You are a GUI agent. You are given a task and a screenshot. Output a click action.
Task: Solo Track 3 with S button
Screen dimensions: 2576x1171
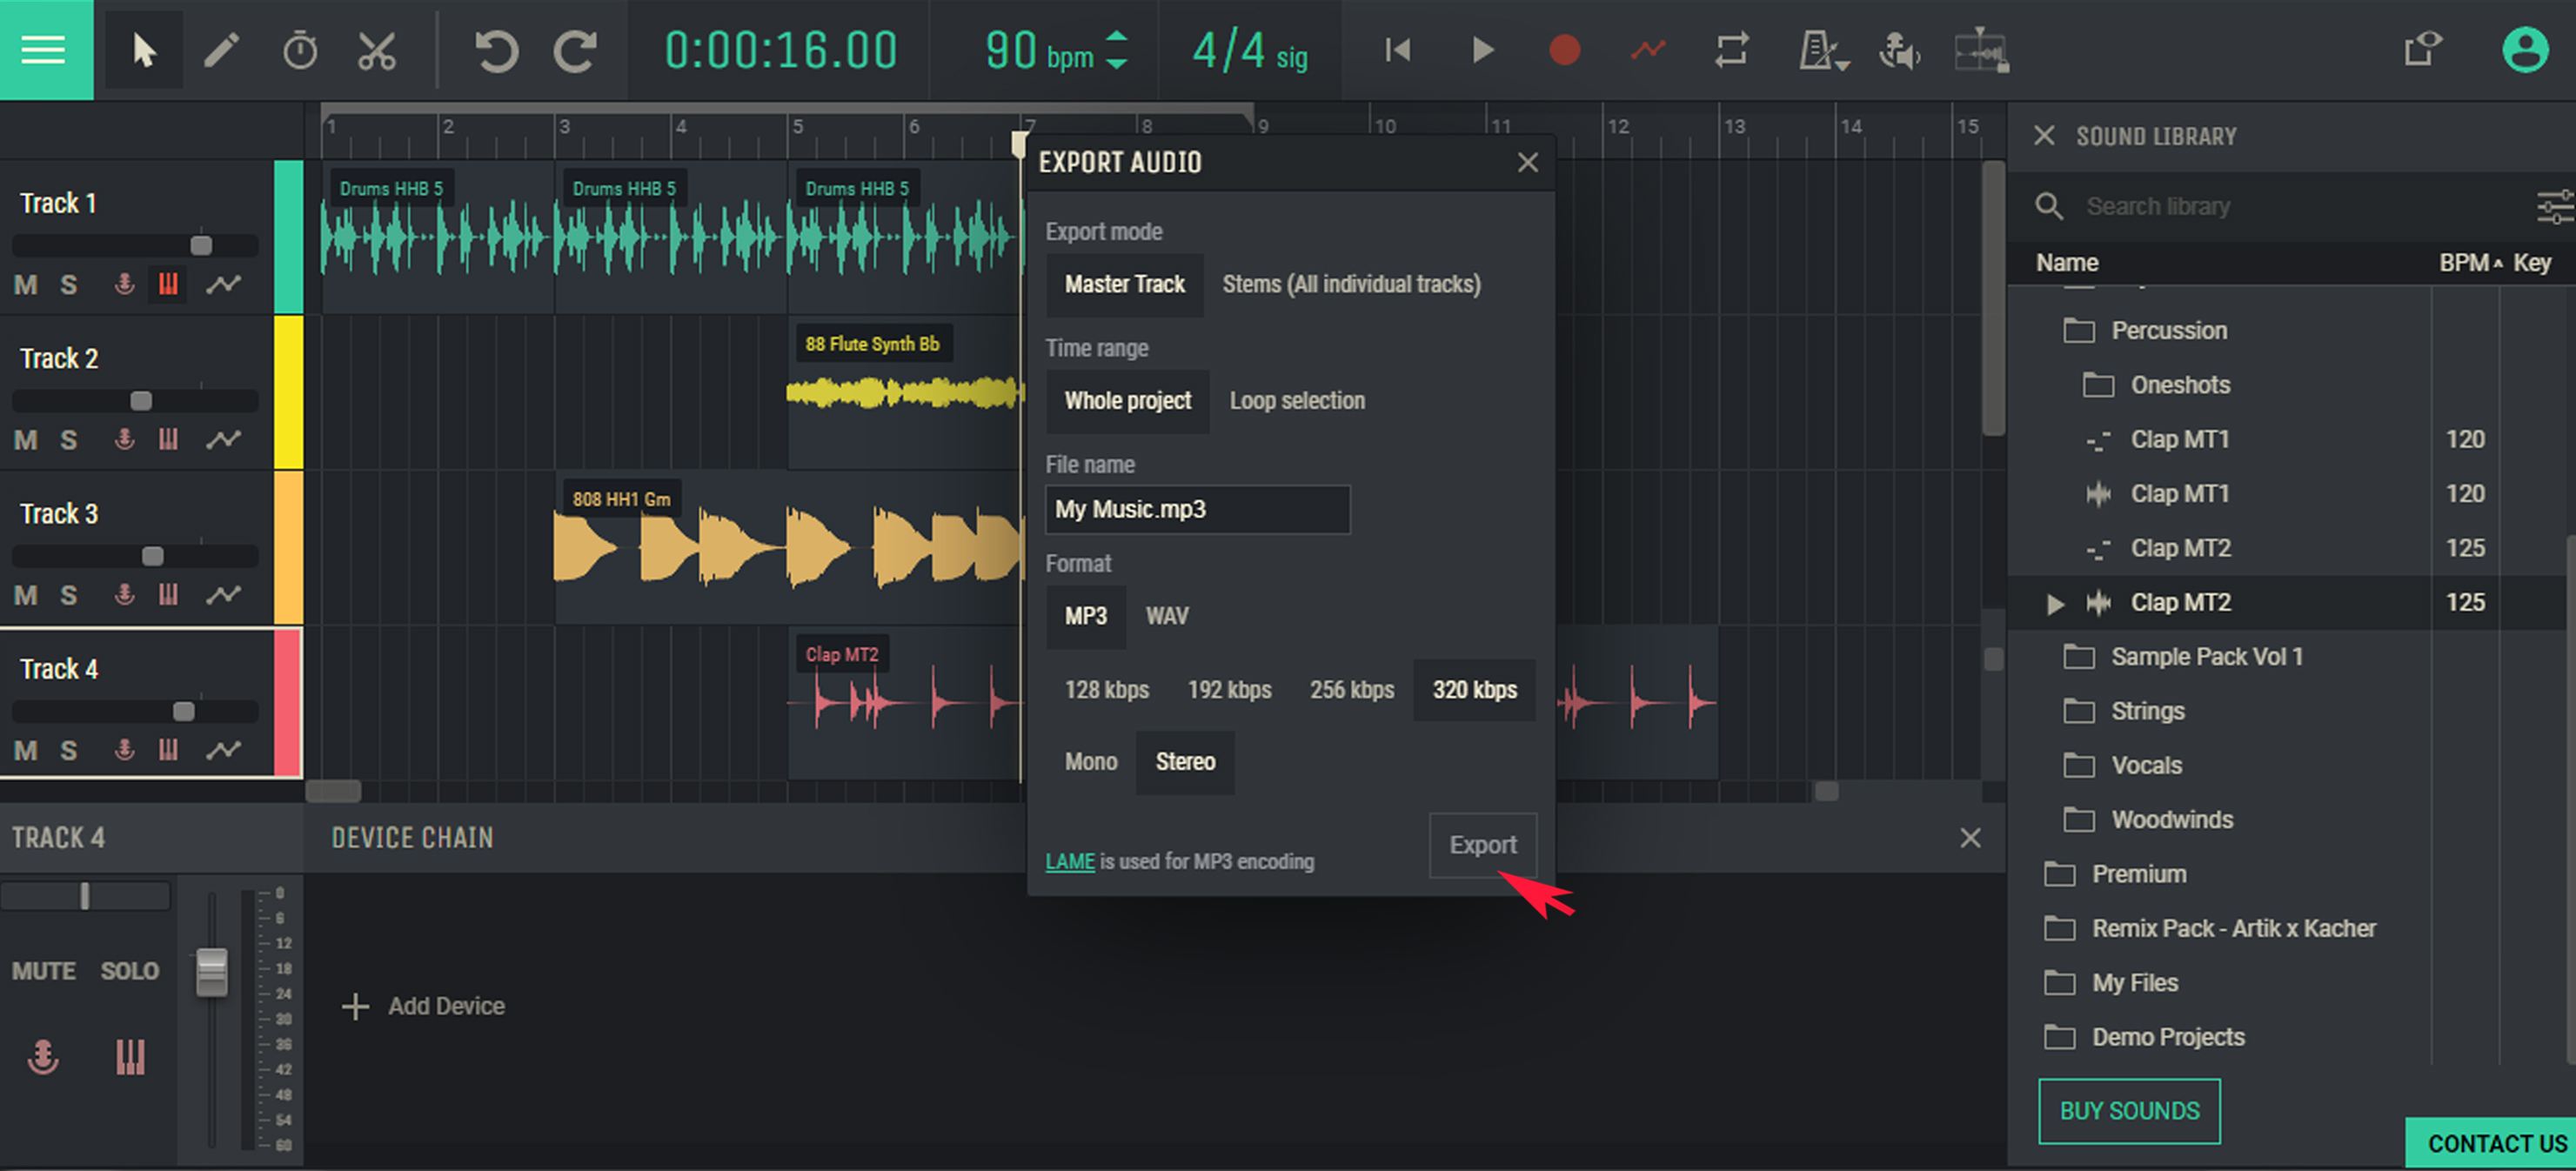tap(68, 595)
